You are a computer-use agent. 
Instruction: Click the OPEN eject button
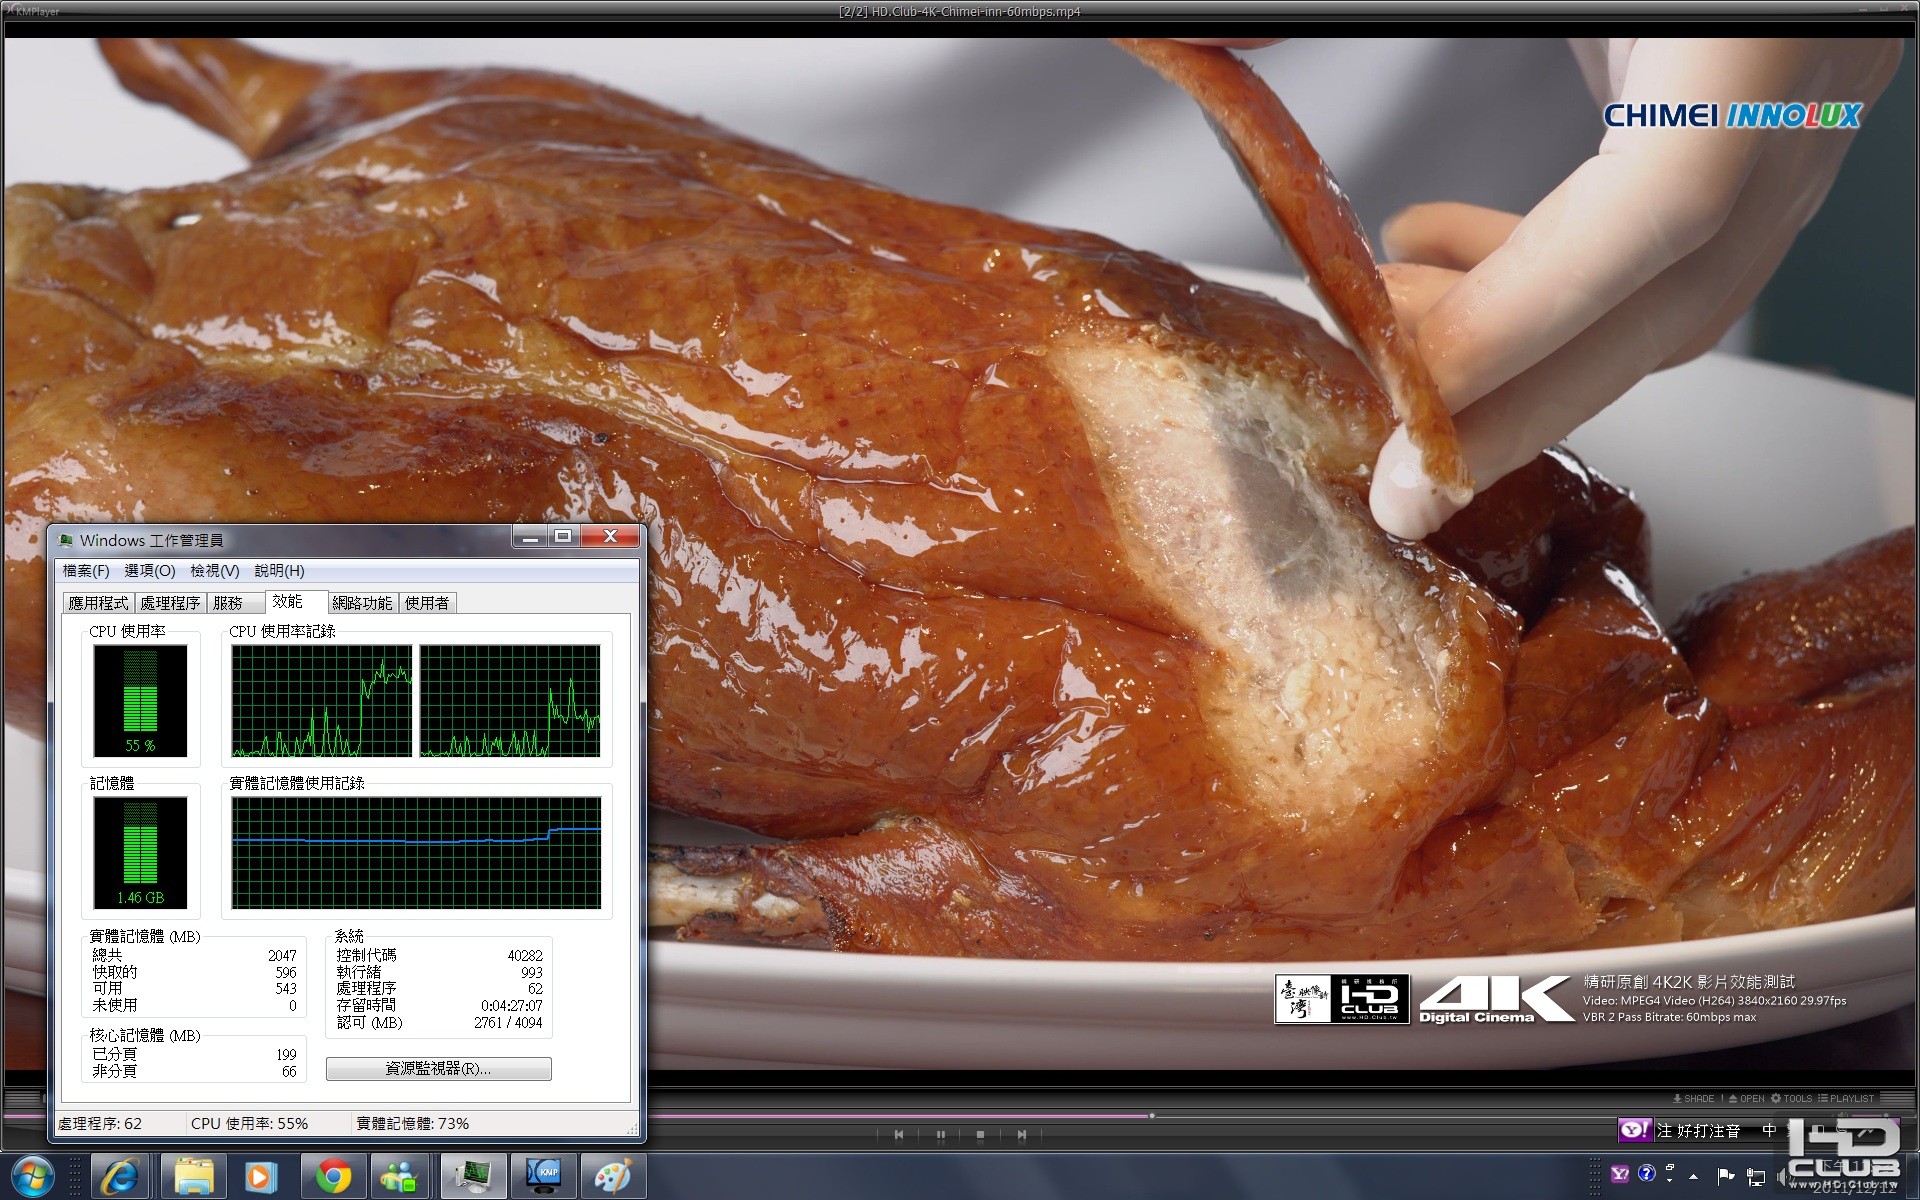point(1746,1098)
